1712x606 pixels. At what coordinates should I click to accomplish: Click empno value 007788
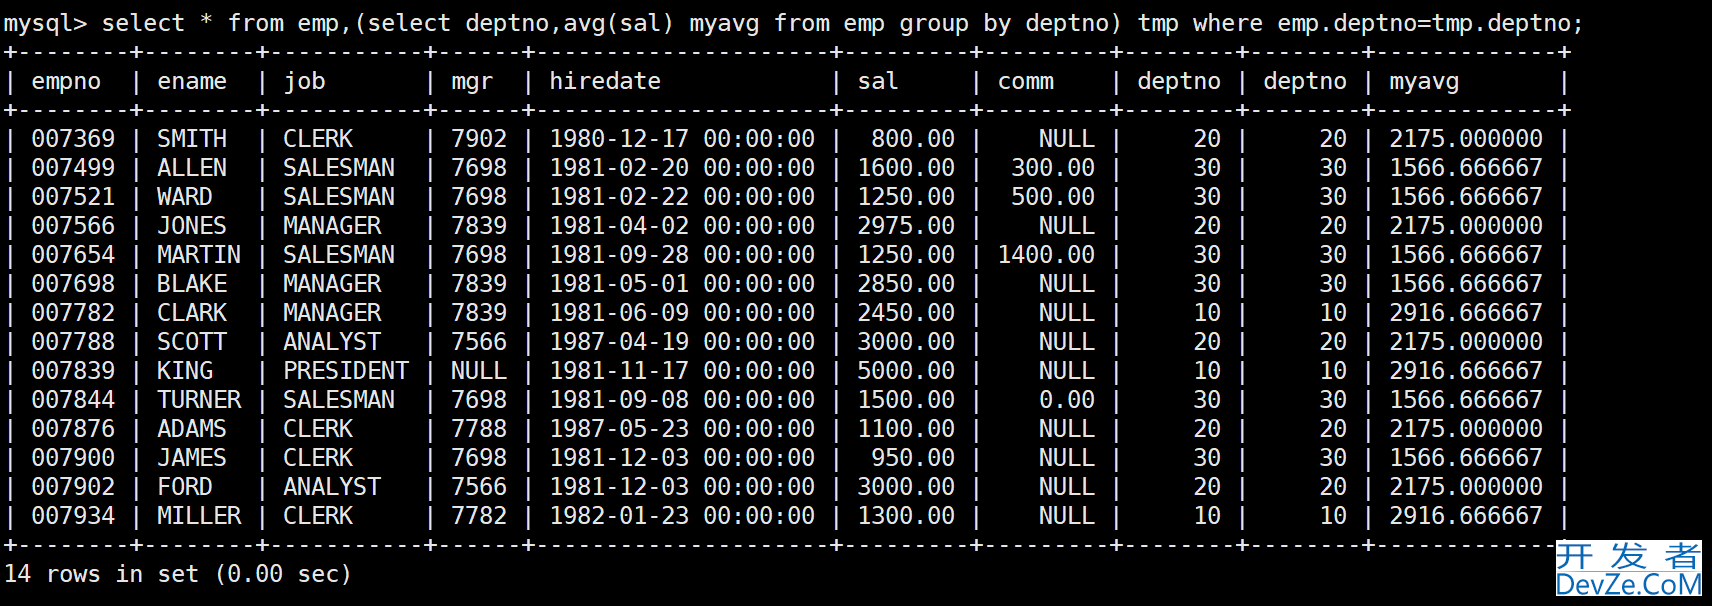[73, 342]
